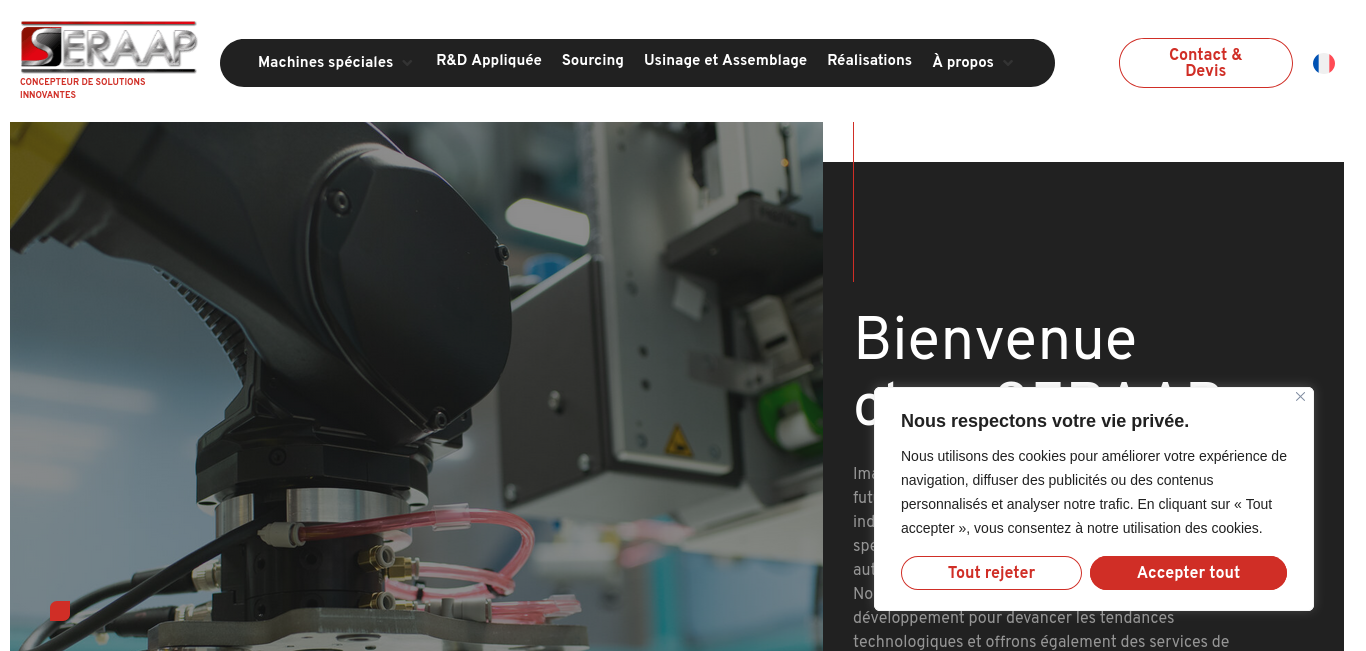Click the small red square on the robot image

click(60, 611)
